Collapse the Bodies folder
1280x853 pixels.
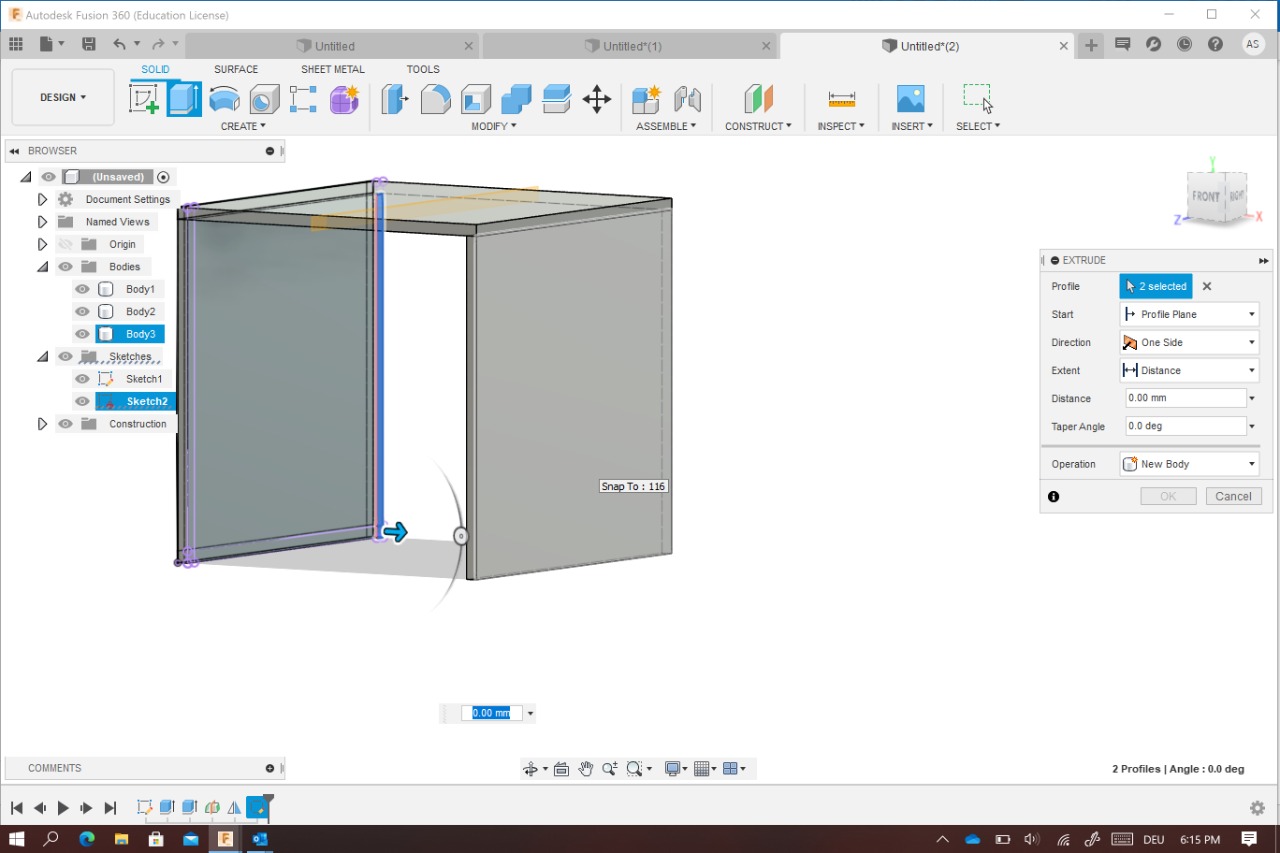click(x=42, y=267)
